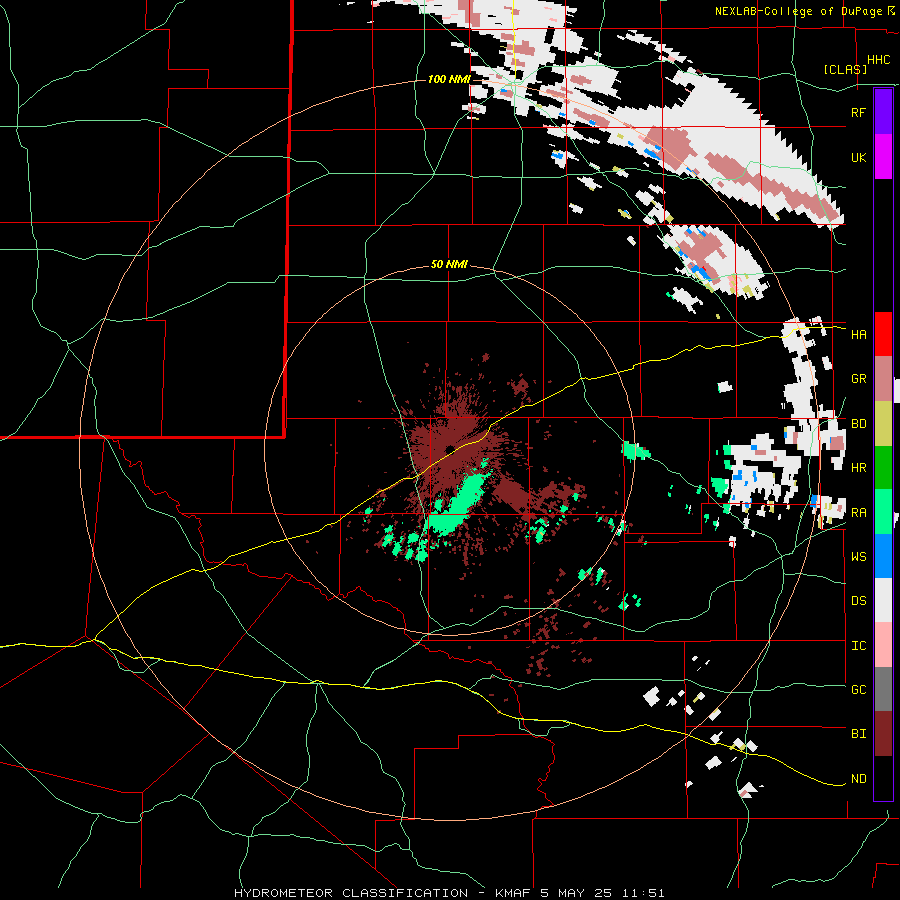Click the 'BD' legend label
The image size is (900, 900).
coord(858,424)
